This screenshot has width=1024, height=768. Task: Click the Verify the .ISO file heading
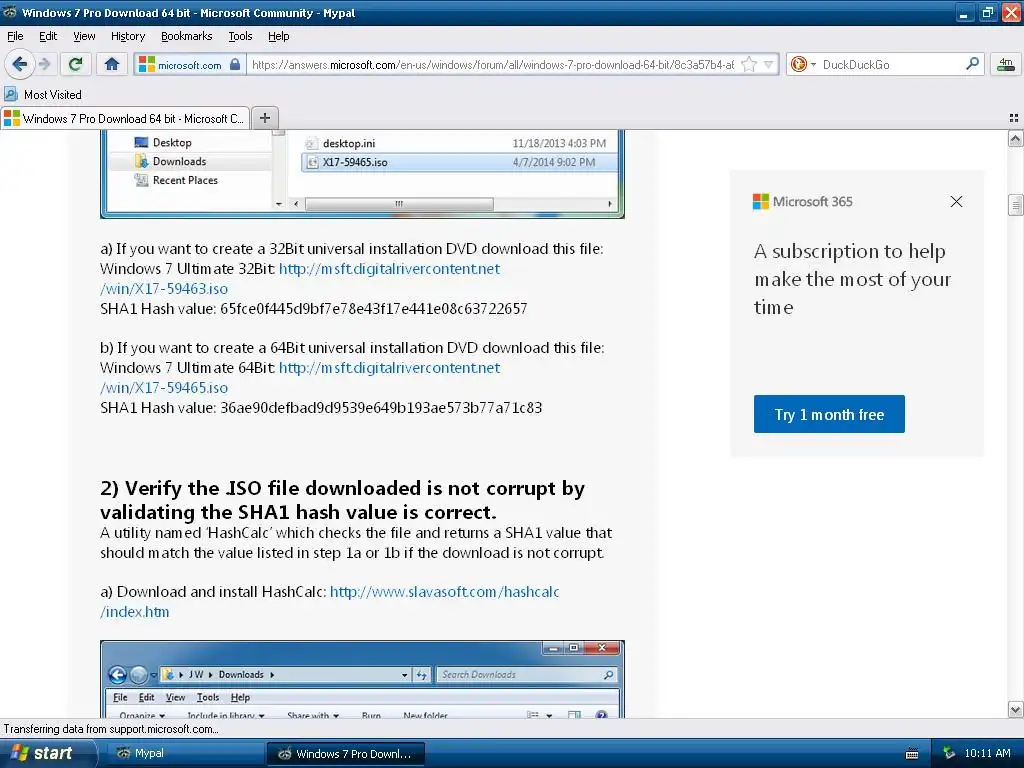[342, 500]
